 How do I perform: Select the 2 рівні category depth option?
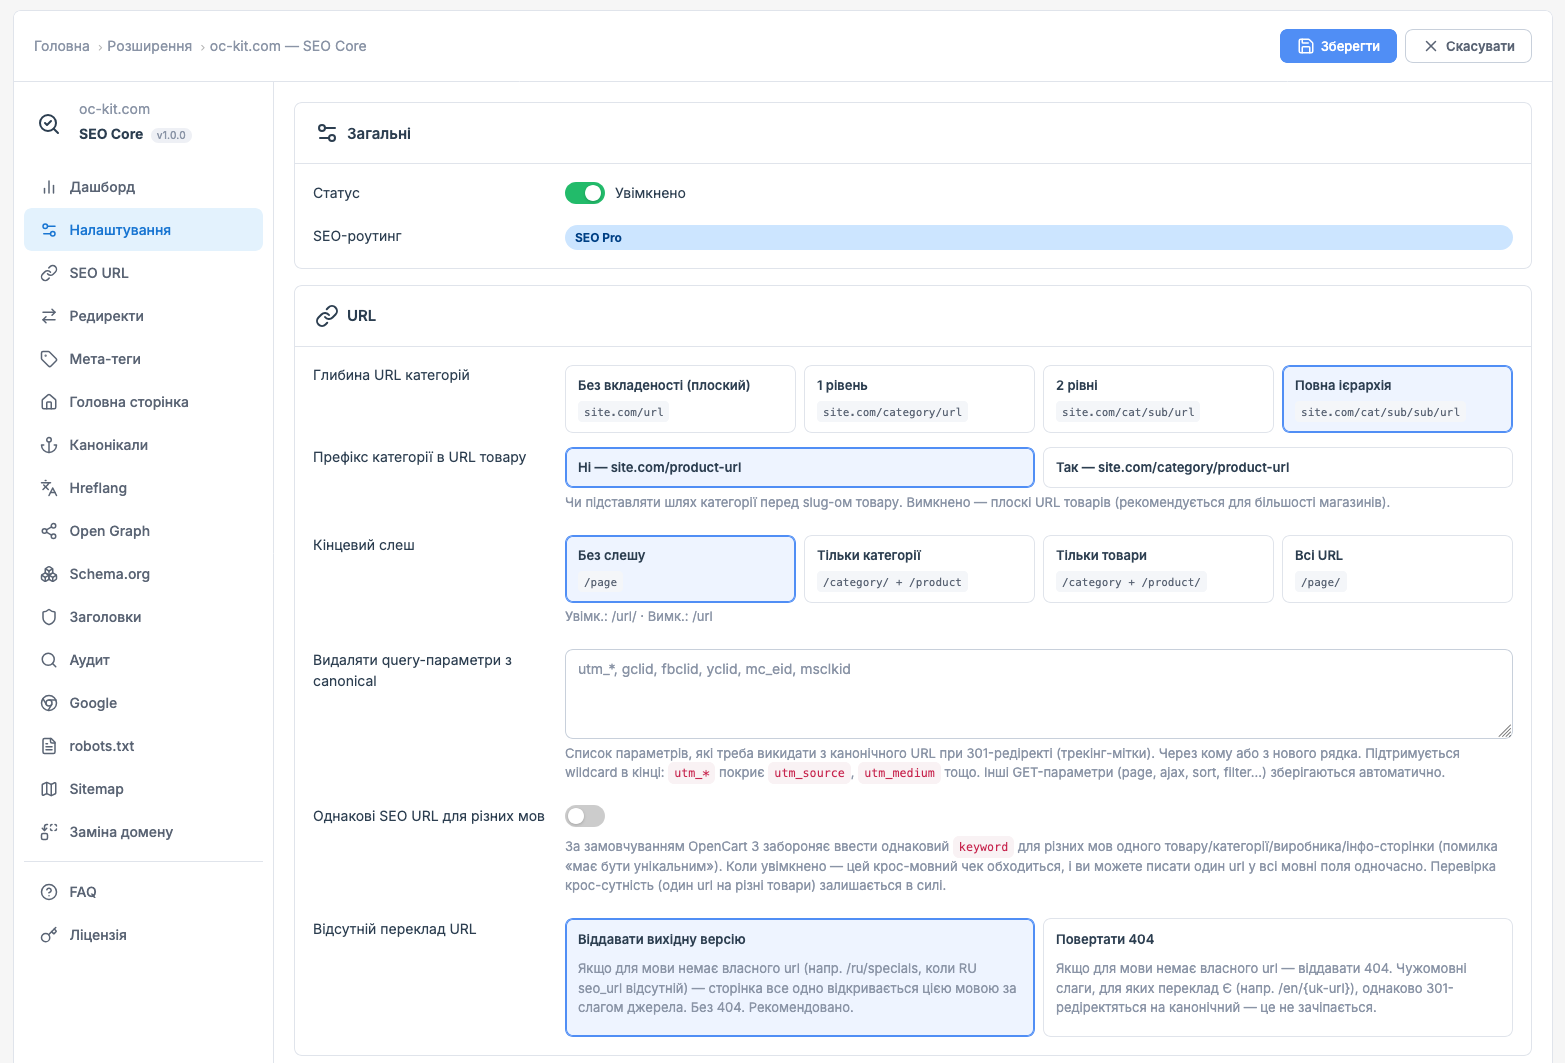(1158, 399)
